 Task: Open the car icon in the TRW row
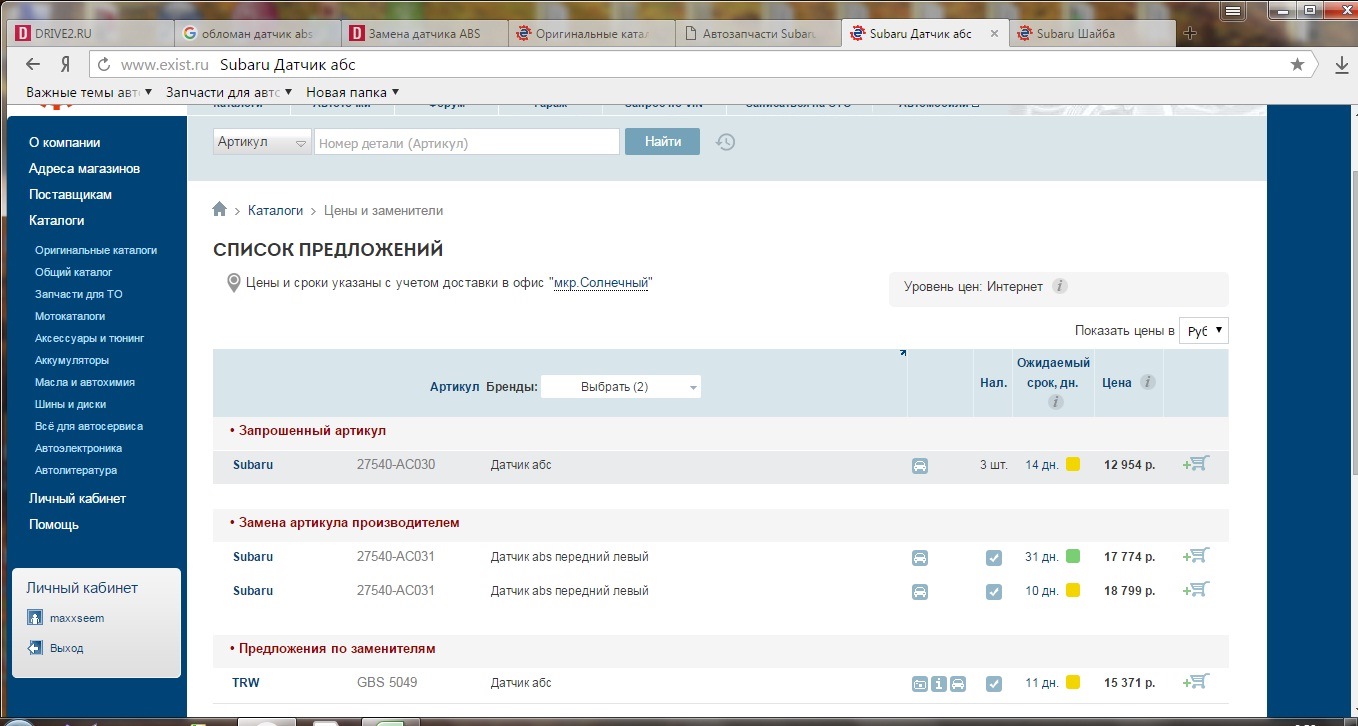pyautogui.click(x=958, y=684)
